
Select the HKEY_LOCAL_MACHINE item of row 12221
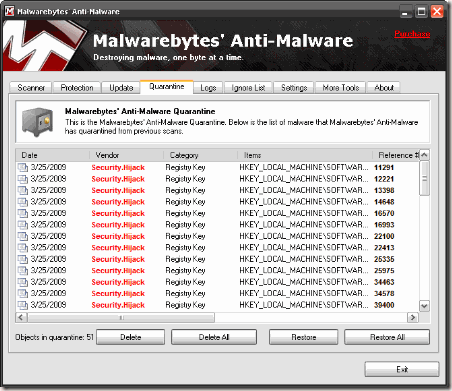[x=304, y=179]
